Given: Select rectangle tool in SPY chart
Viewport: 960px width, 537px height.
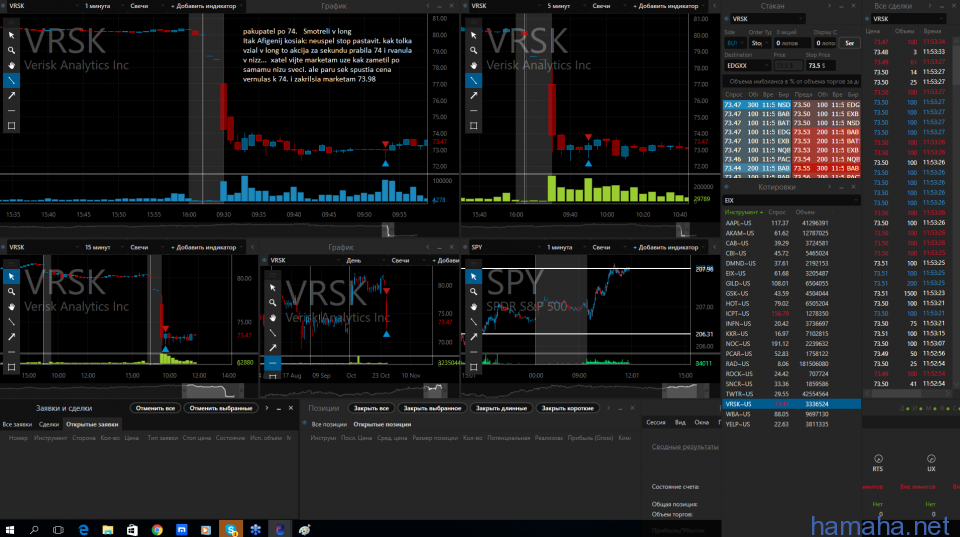Looking at the screenshot, I should (x=473, y=367).
